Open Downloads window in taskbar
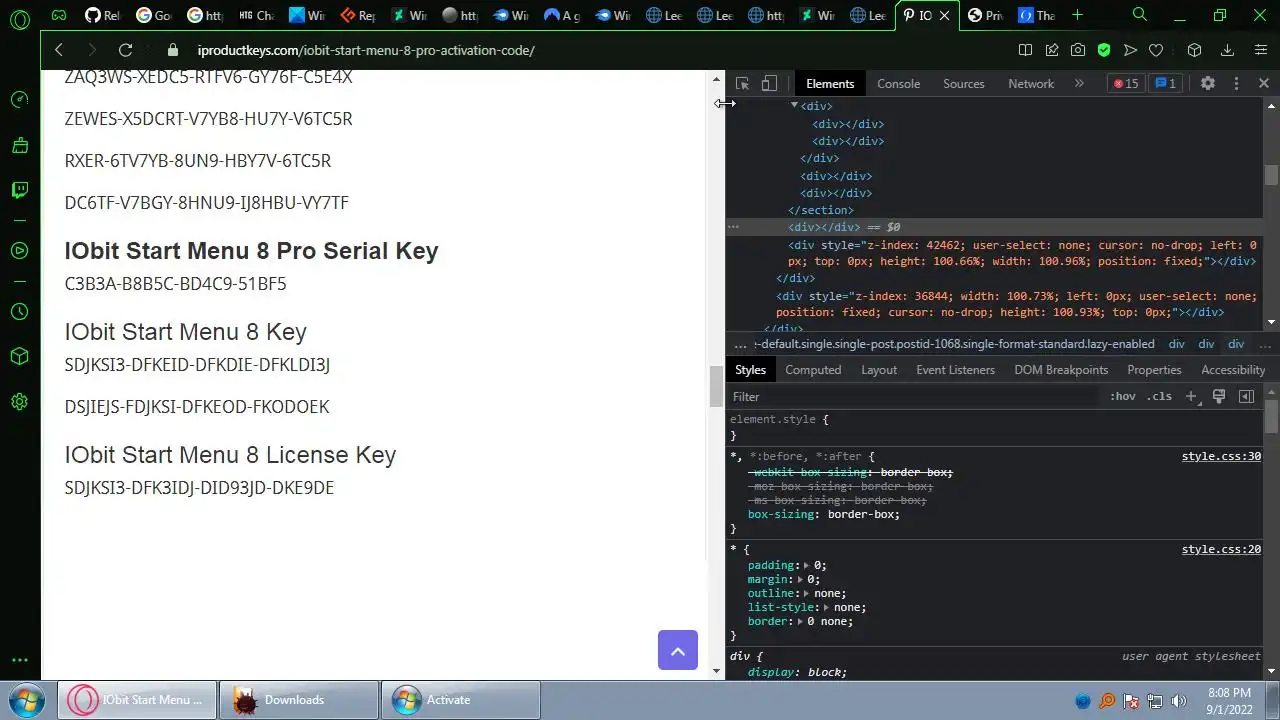1280x720 pixels. (x=299, y=700)
